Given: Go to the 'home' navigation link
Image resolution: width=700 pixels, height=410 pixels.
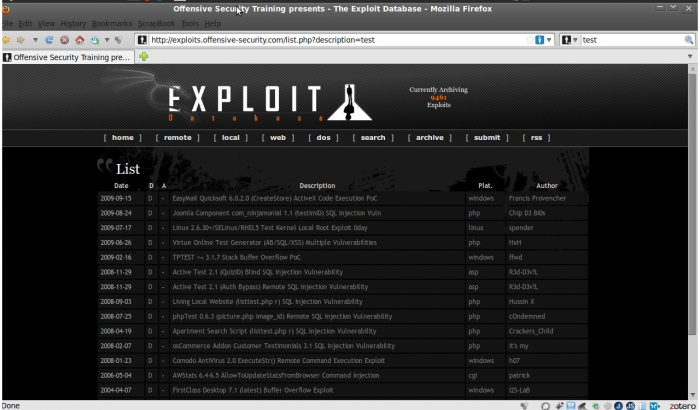Looking at the screenshot, I should (122, 138).
